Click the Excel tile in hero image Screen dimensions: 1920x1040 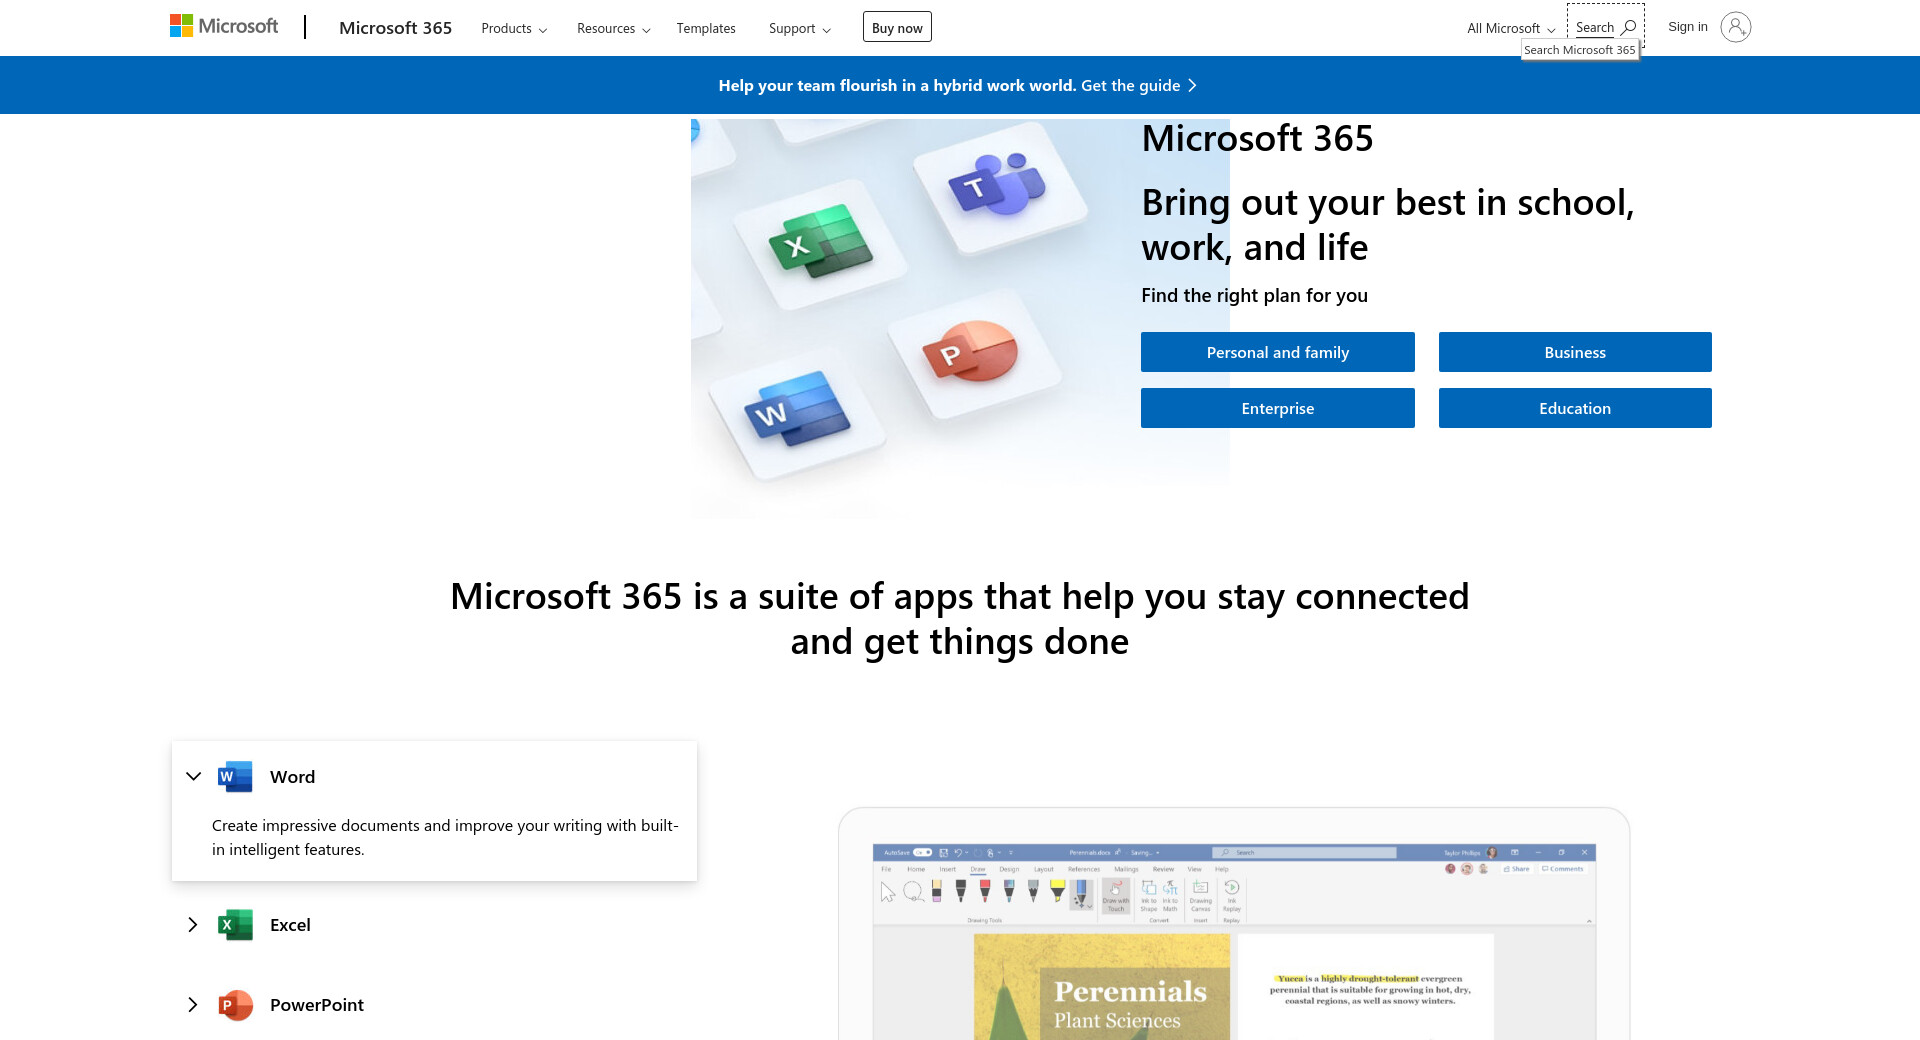point(820,241)
